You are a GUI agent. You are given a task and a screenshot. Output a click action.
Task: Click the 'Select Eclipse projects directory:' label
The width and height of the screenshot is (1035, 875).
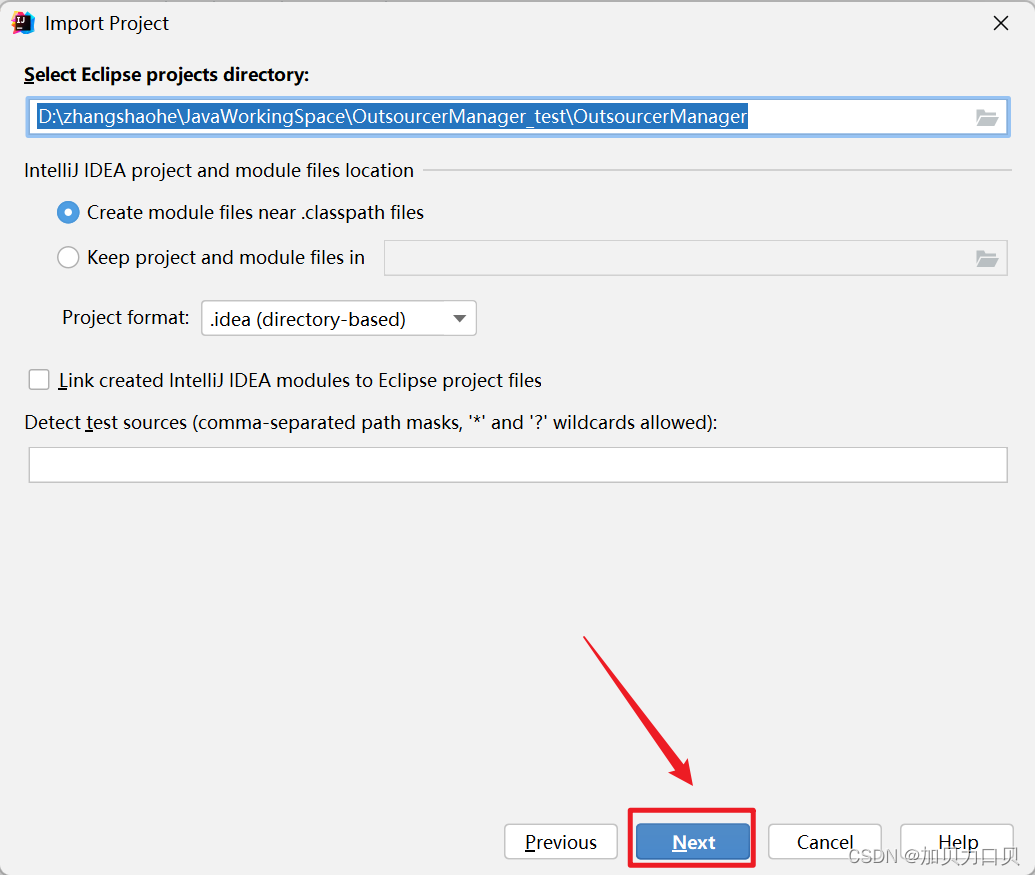[166, 75]
